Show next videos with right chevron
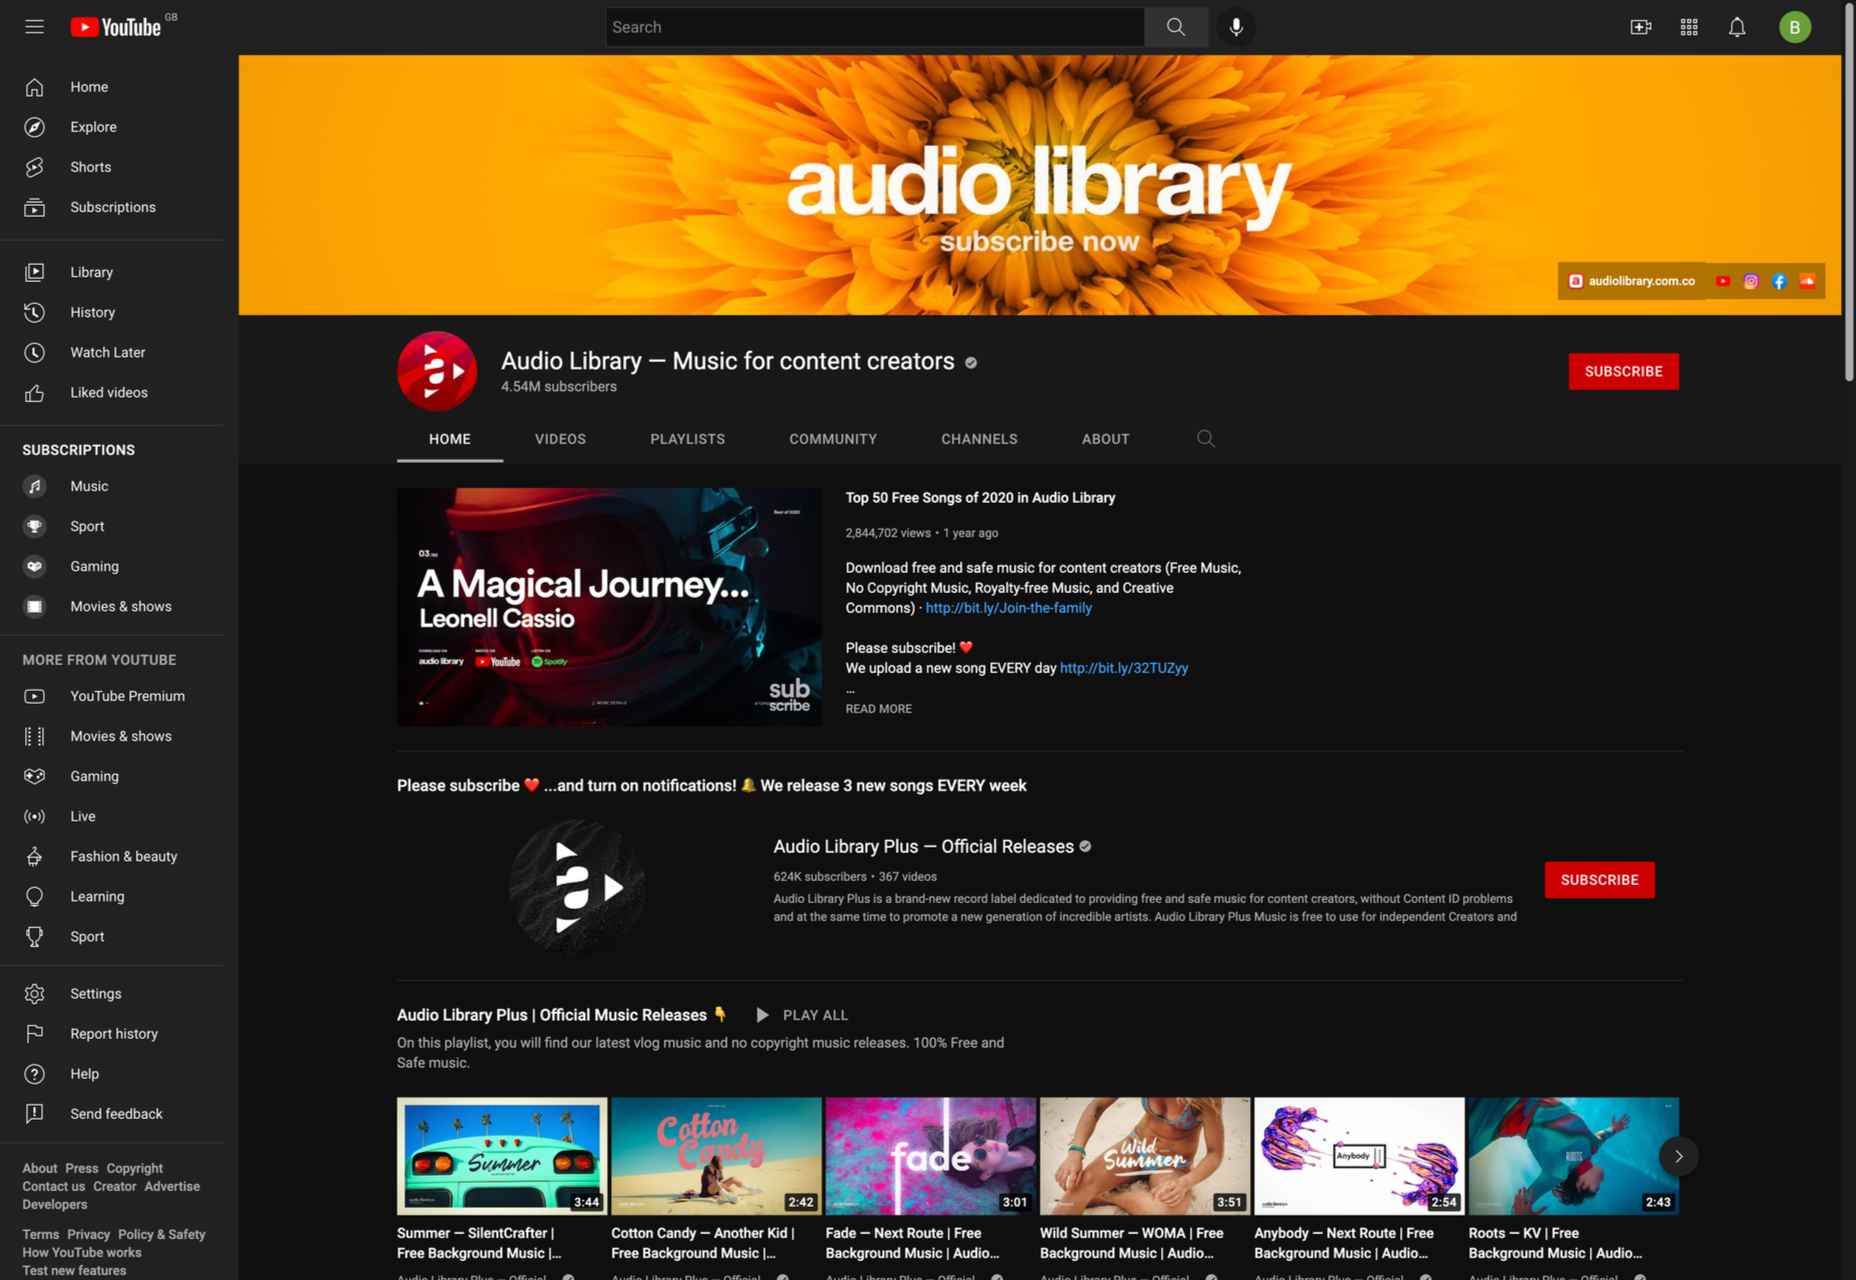The image size is (1856, 1280). point(1679,1156)
